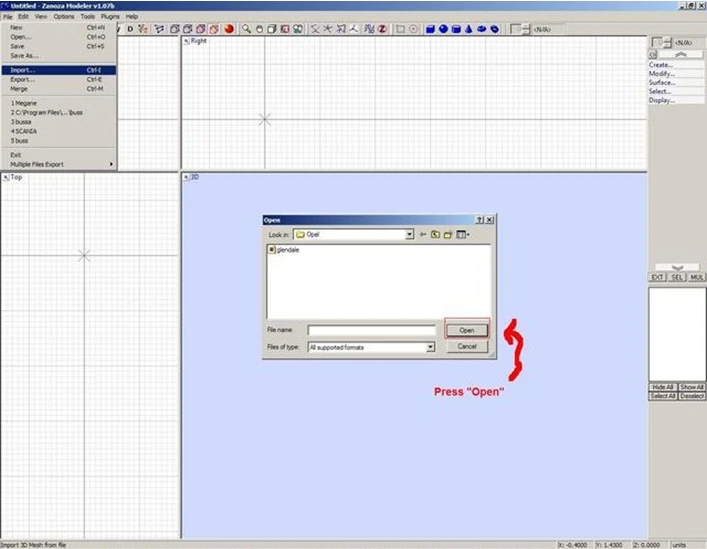The width and height of the screenshot is (707, 549).
Task: Open recent file 1 Megane
Action: pyautogui.click(x=59, y=103)
